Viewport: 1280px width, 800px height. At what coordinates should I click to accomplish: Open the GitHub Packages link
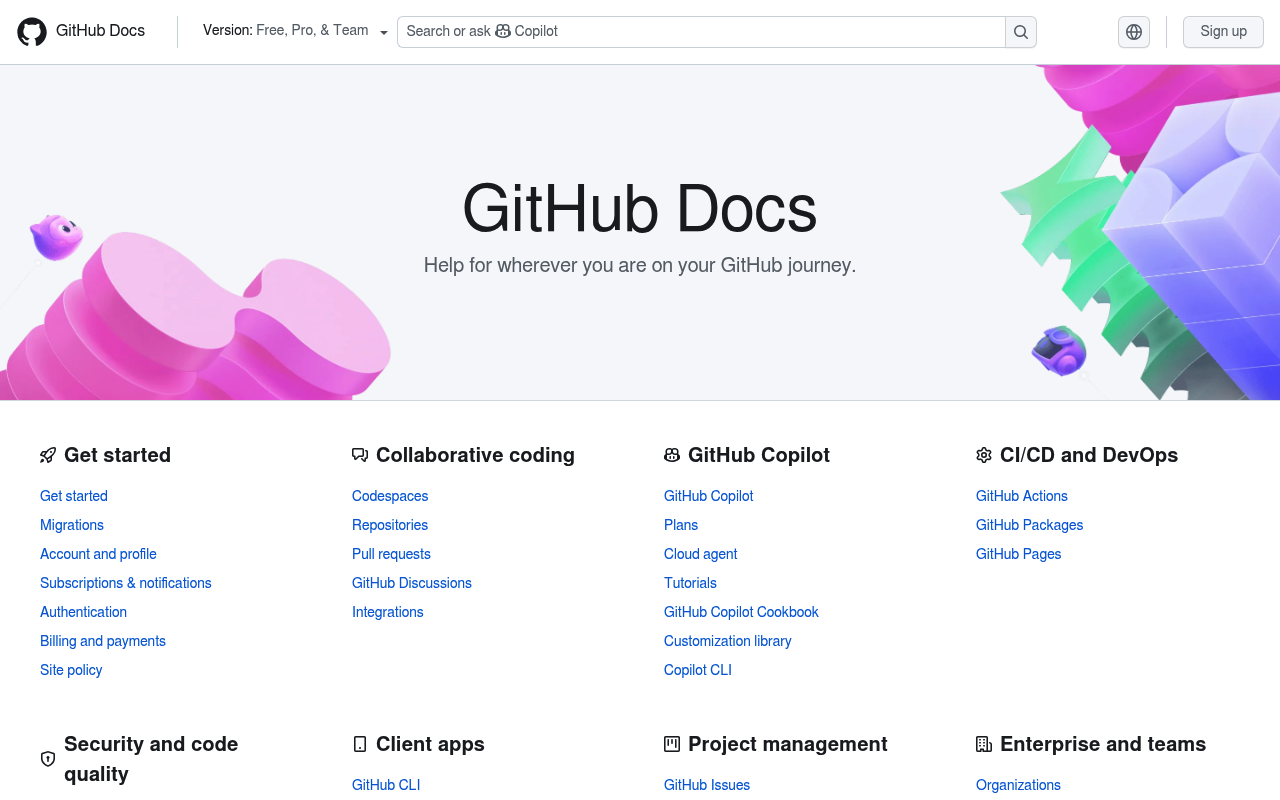click(x=1030, y=525)
